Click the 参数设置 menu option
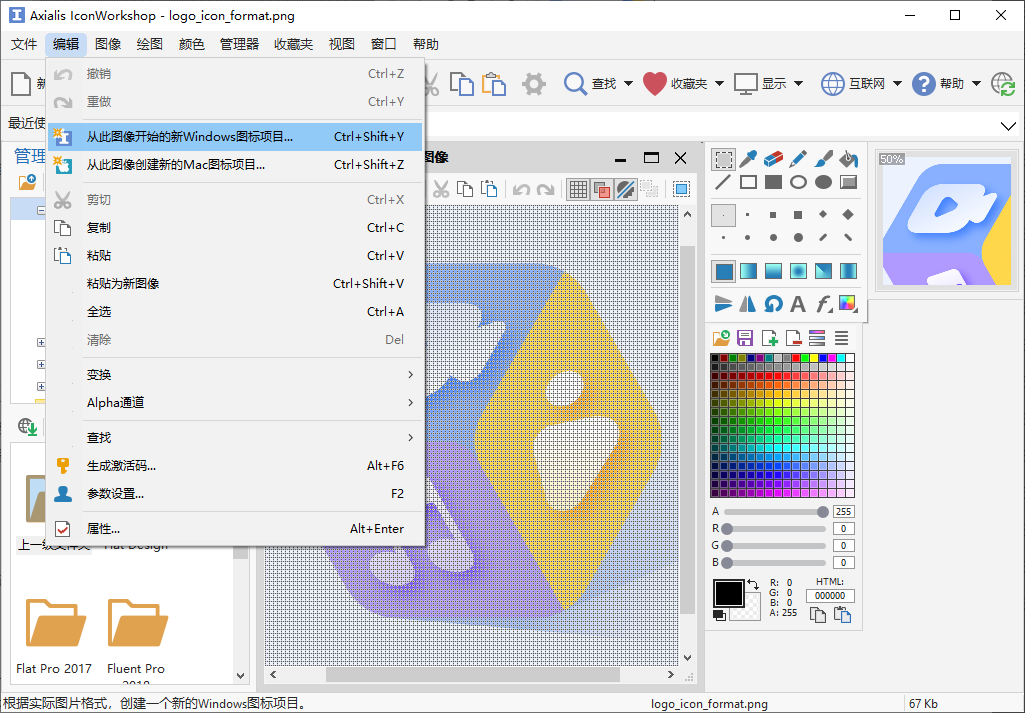Screen dimensions: 1025x713 (115, 494)
